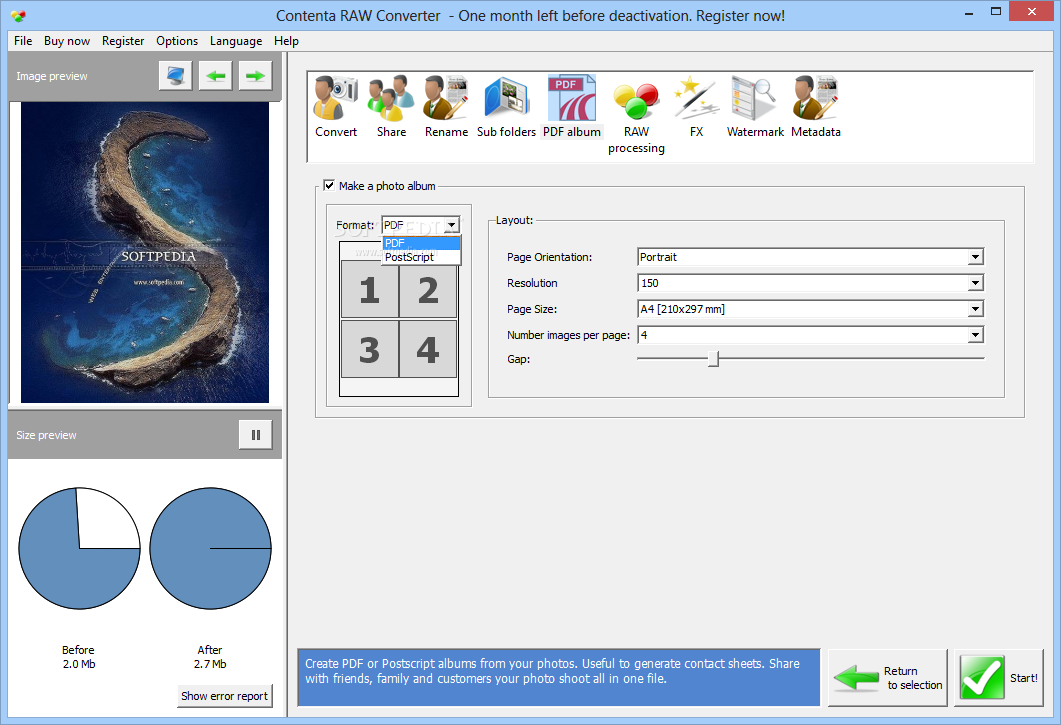The image size is (1061, 725).
Task: Select the PDF album tool
Action: [x=572, y=107]
